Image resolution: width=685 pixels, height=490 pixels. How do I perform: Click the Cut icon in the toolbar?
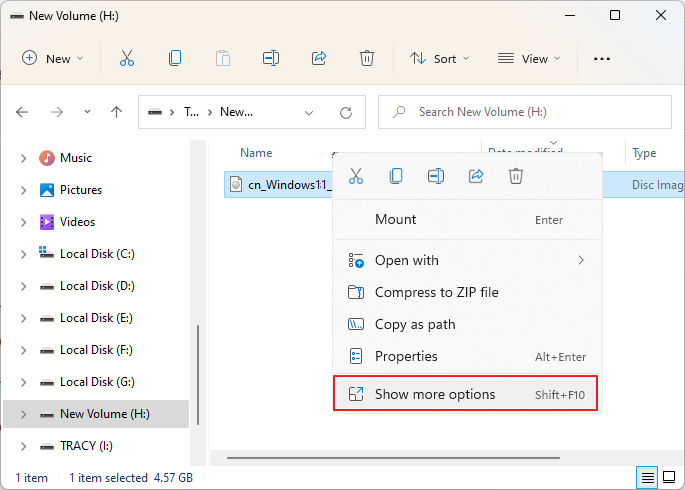126,58
